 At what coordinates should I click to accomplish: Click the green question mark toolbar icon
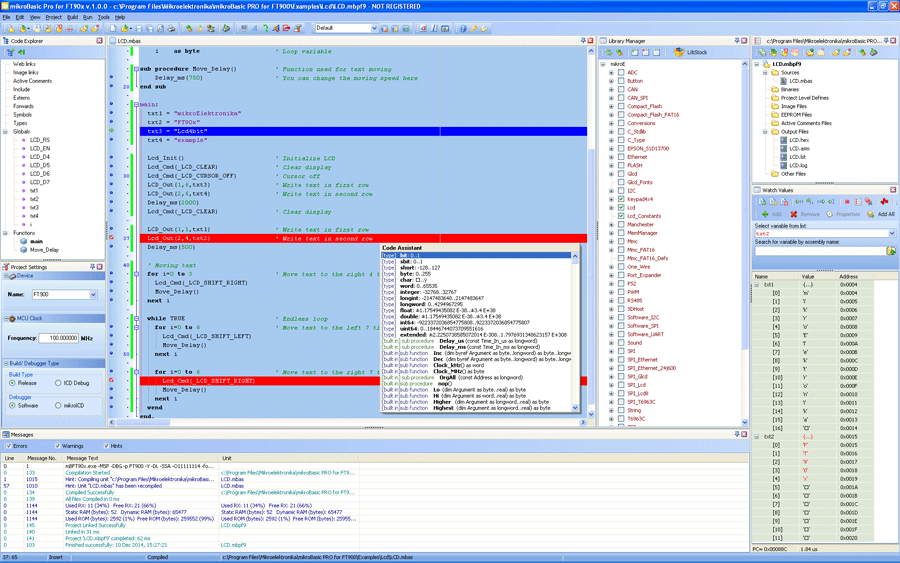266,28
